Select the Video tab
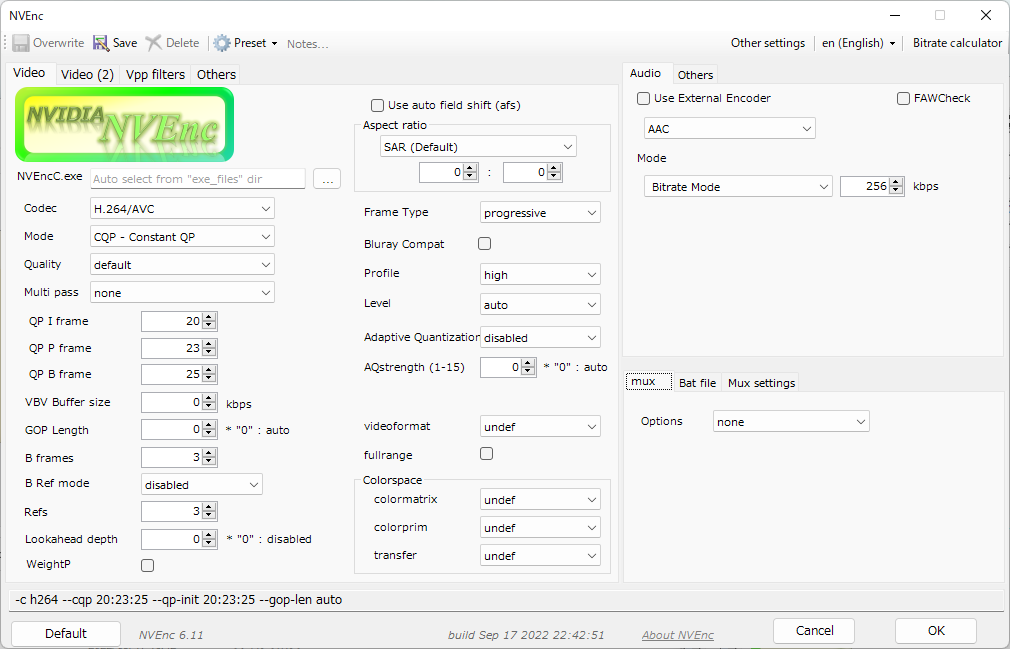Screen dimensions: 1010x649 click(29, 73)
